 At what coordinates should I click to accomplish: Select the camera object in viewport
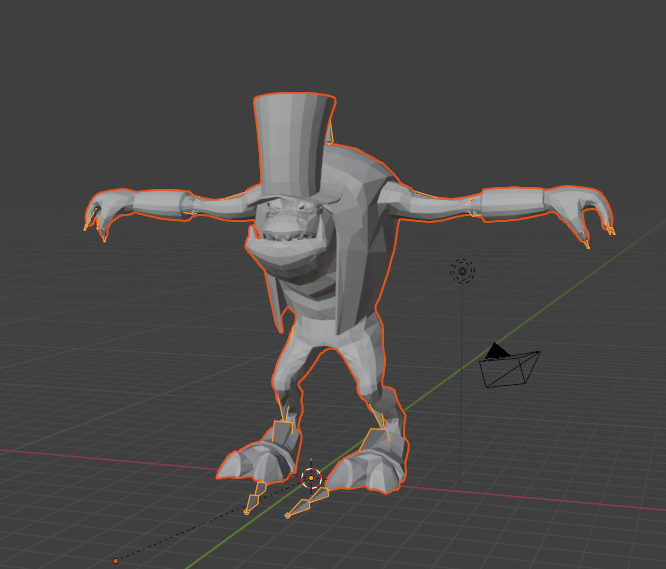(x=509, y=366)
